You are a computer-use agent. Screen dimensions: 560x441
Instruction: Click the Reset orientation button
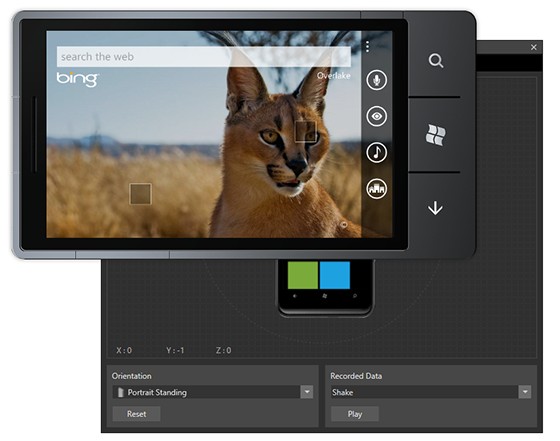coord(136,414)
